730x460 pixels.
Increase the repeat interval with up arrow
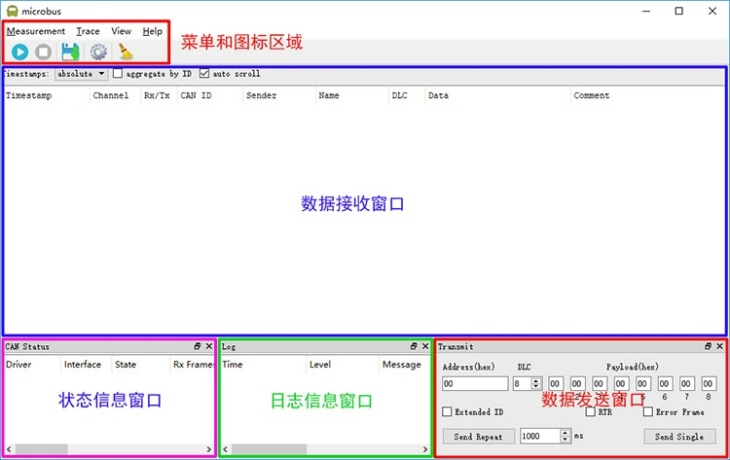coord(565,433)
